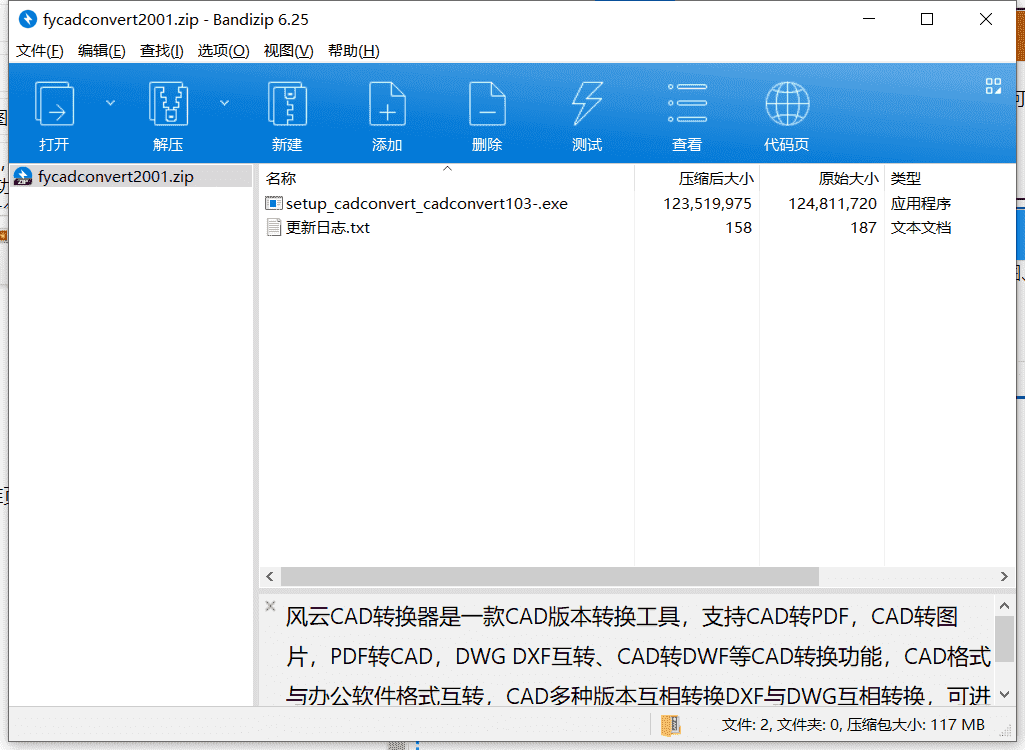
Task: Click the Codepage (代码页) globe icon
Action: tap(787, 103)
